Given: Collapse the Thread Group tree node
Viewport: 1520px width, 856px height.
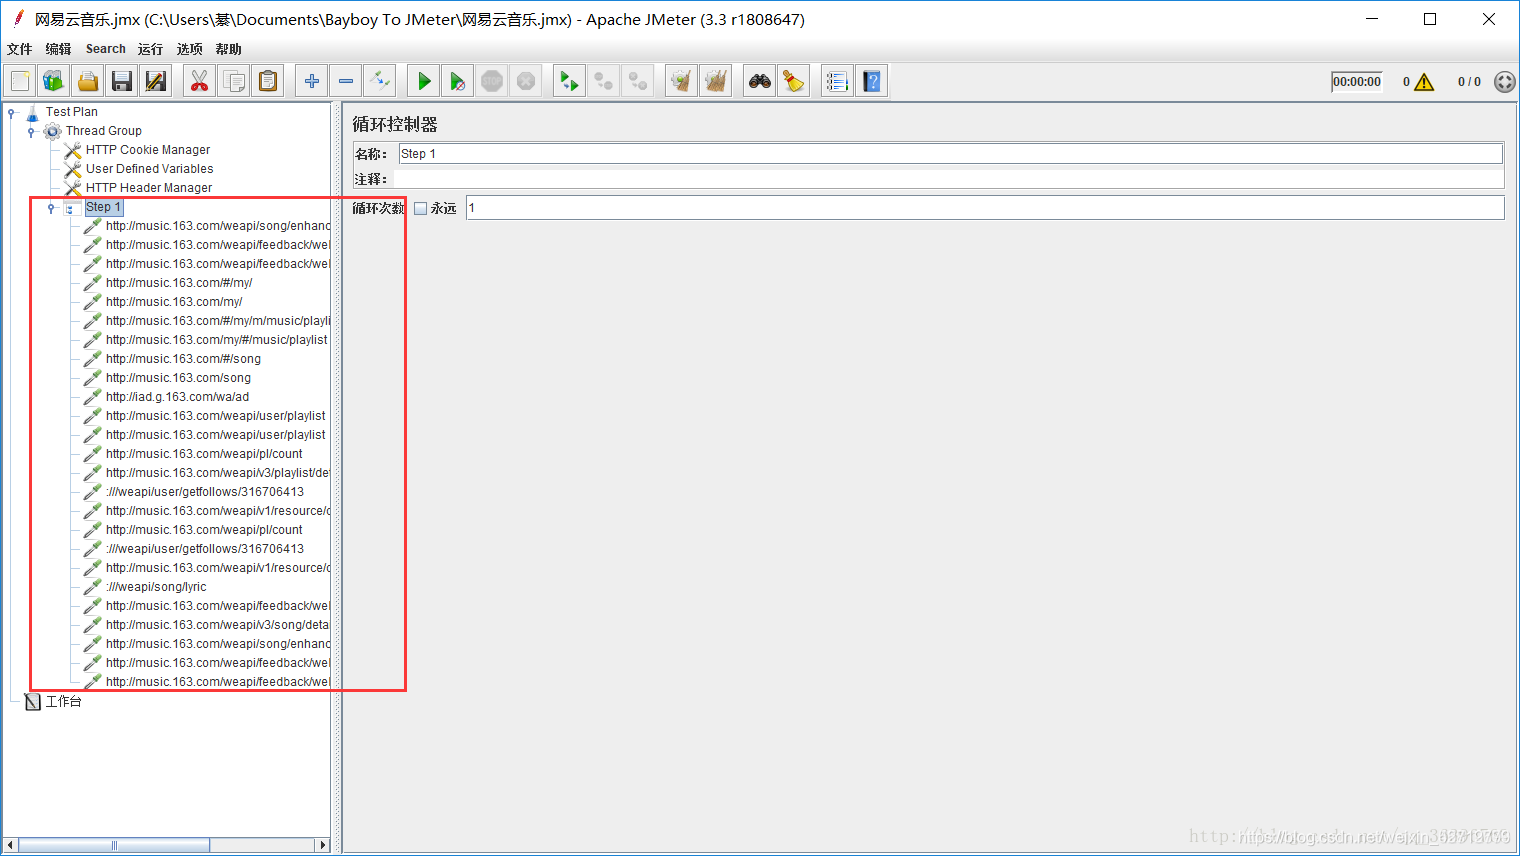Looking at the screenshot, I should [x=31, y=132].
